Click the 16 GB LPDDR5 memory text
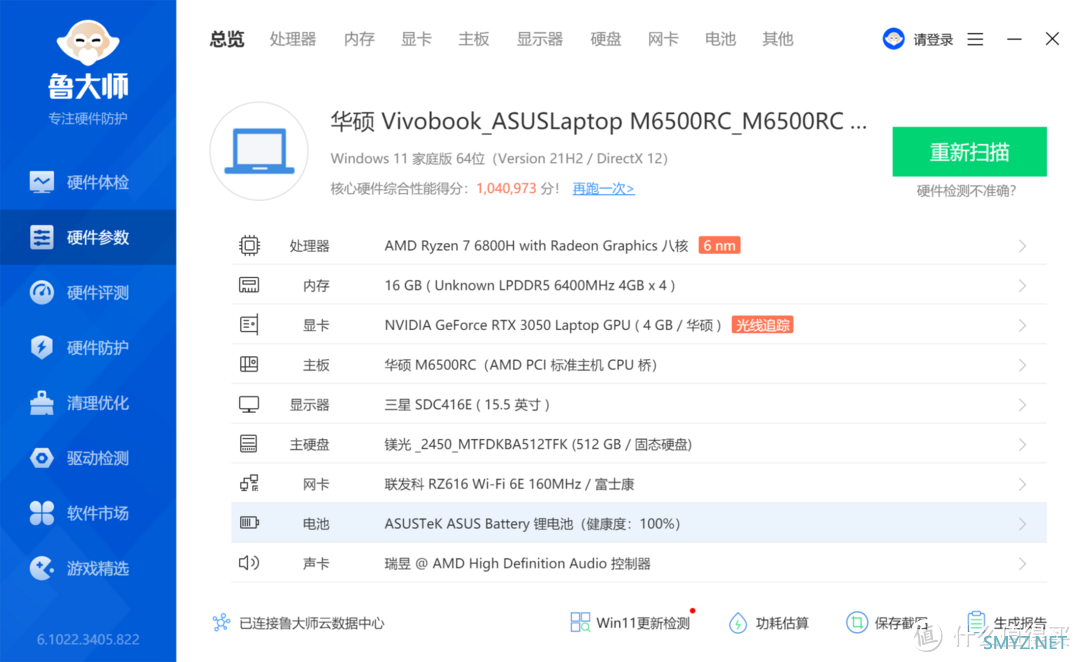 (529, 285)
